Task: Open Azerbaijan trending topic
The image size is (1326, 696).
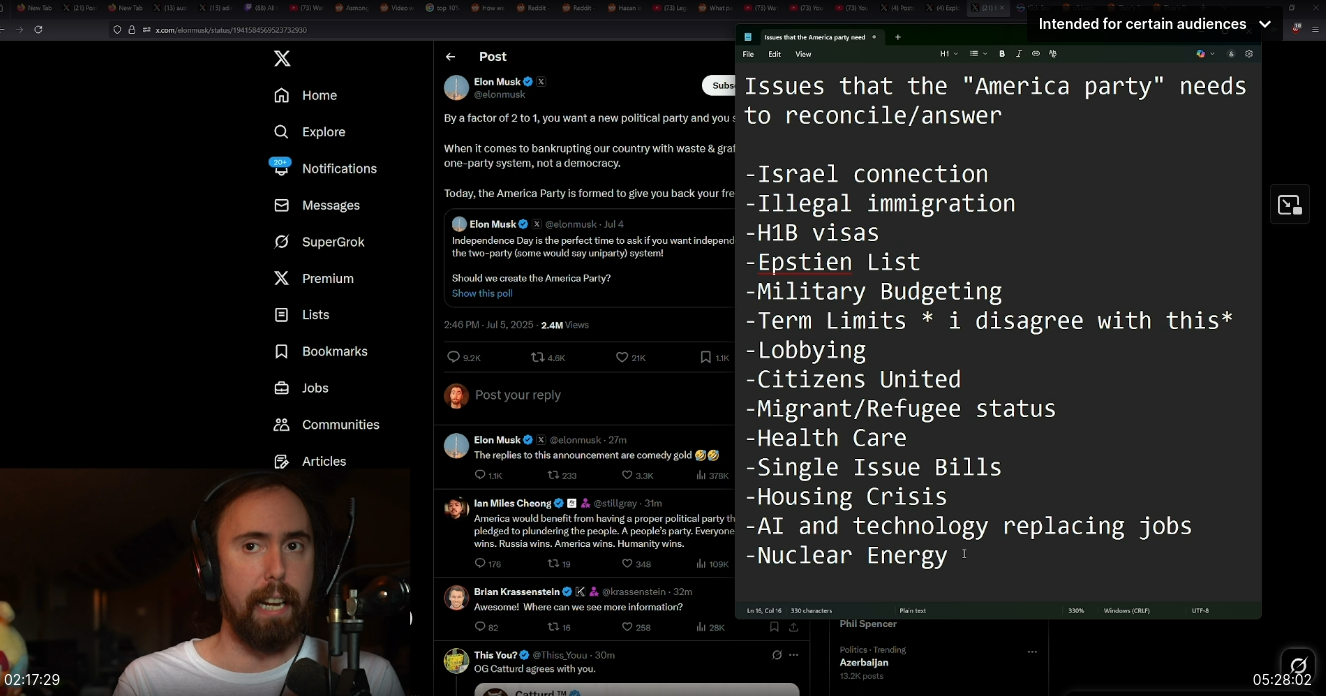Action: tap(864, 662)
